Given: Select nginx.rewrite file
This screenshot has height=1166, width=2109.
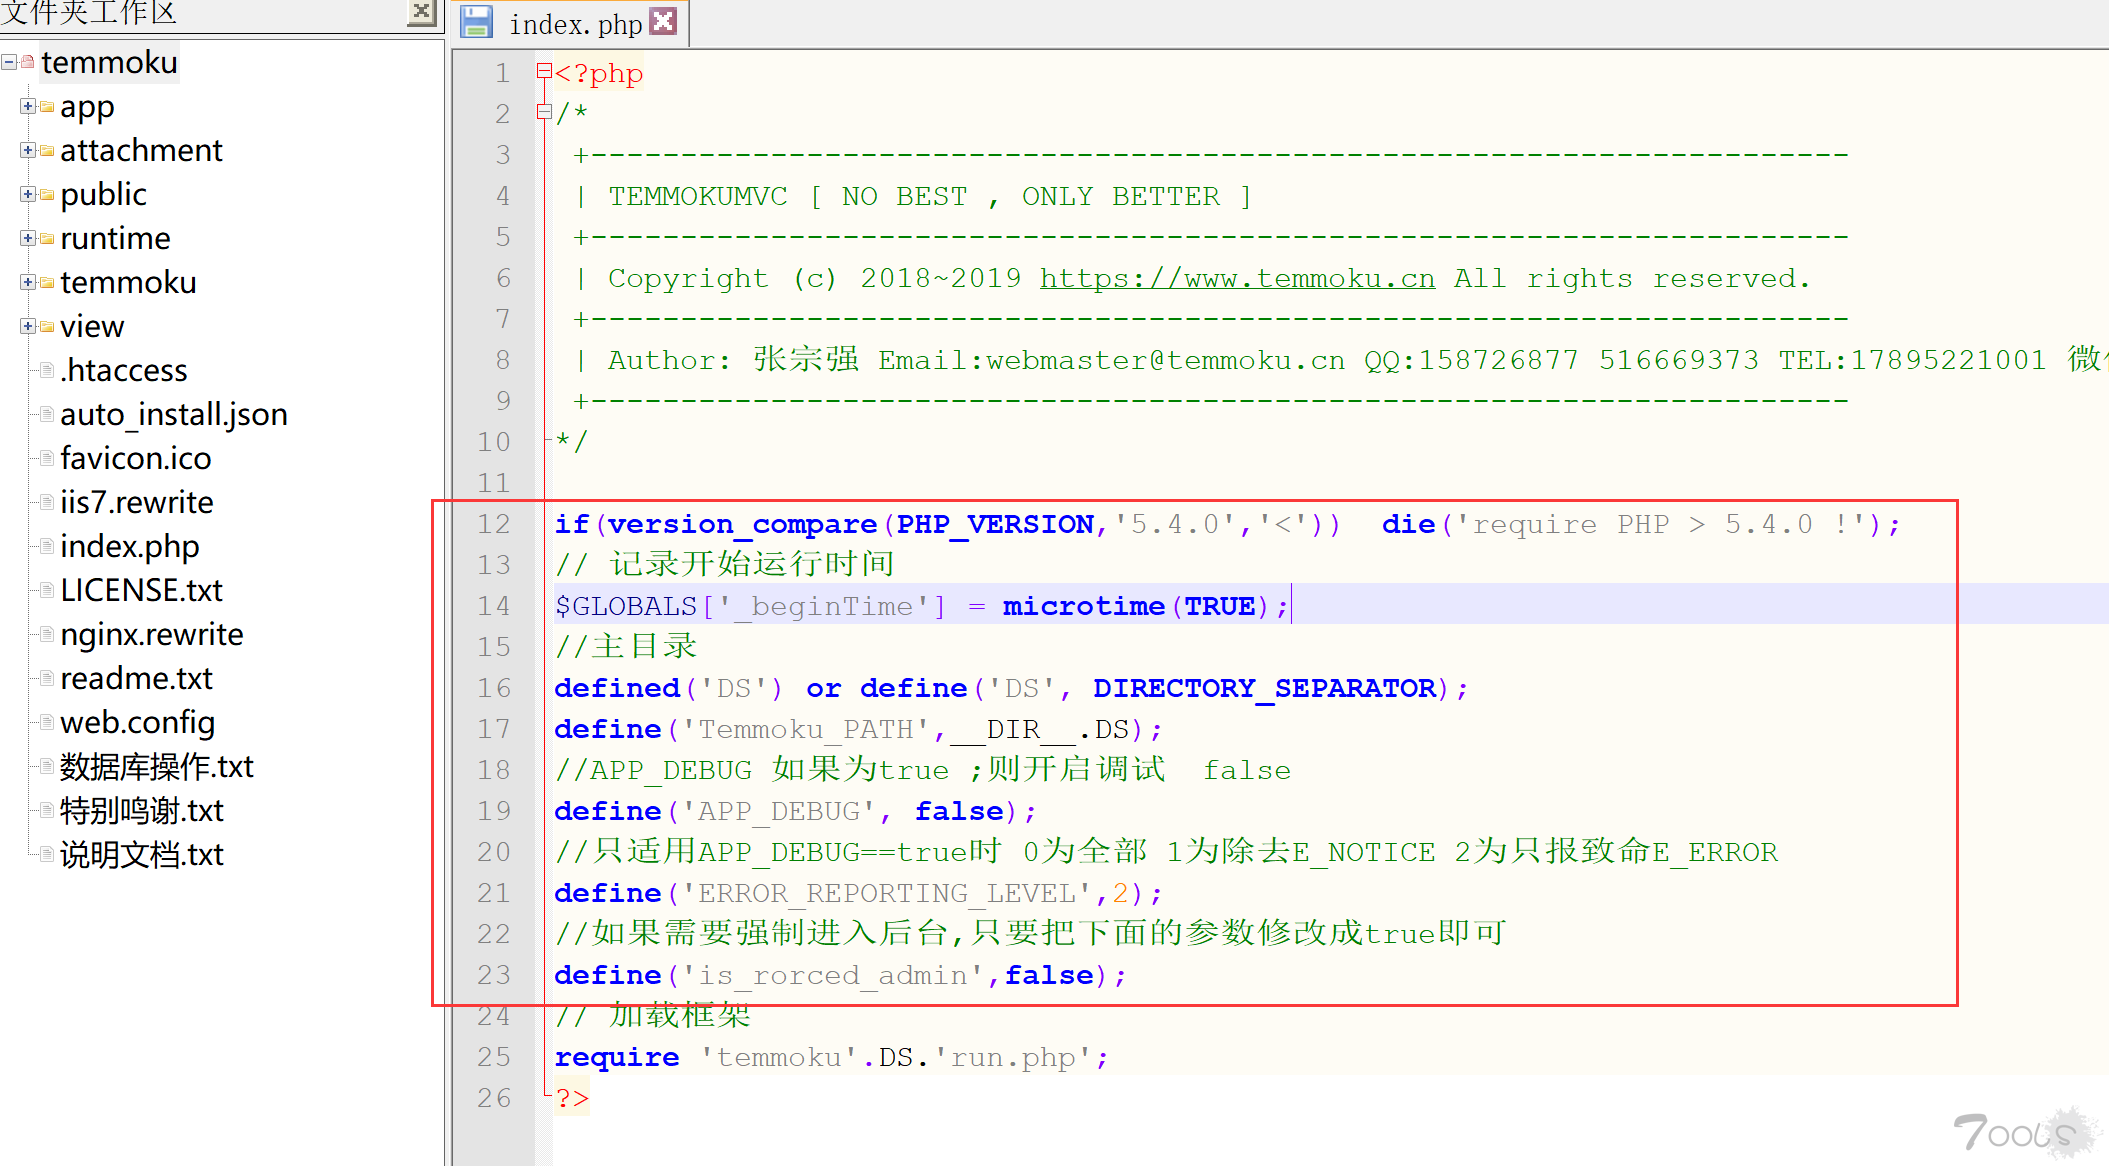Looking at the screenshot, I should 152,634.
